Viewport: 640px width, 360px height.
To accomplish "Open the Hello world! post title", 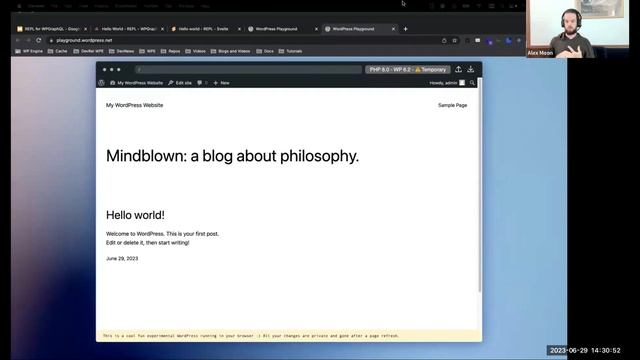I will coord(135,215).
